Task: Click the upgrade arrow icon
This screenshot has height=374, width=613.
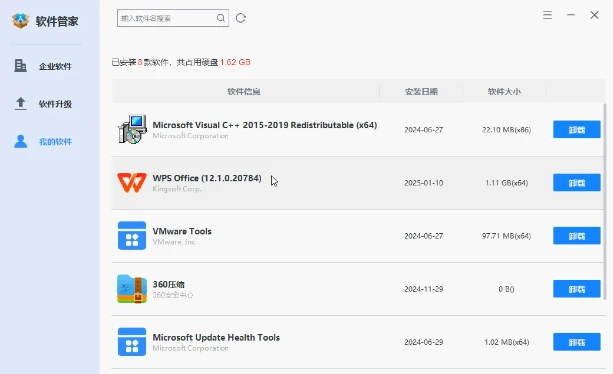Action: click(20, 104)
